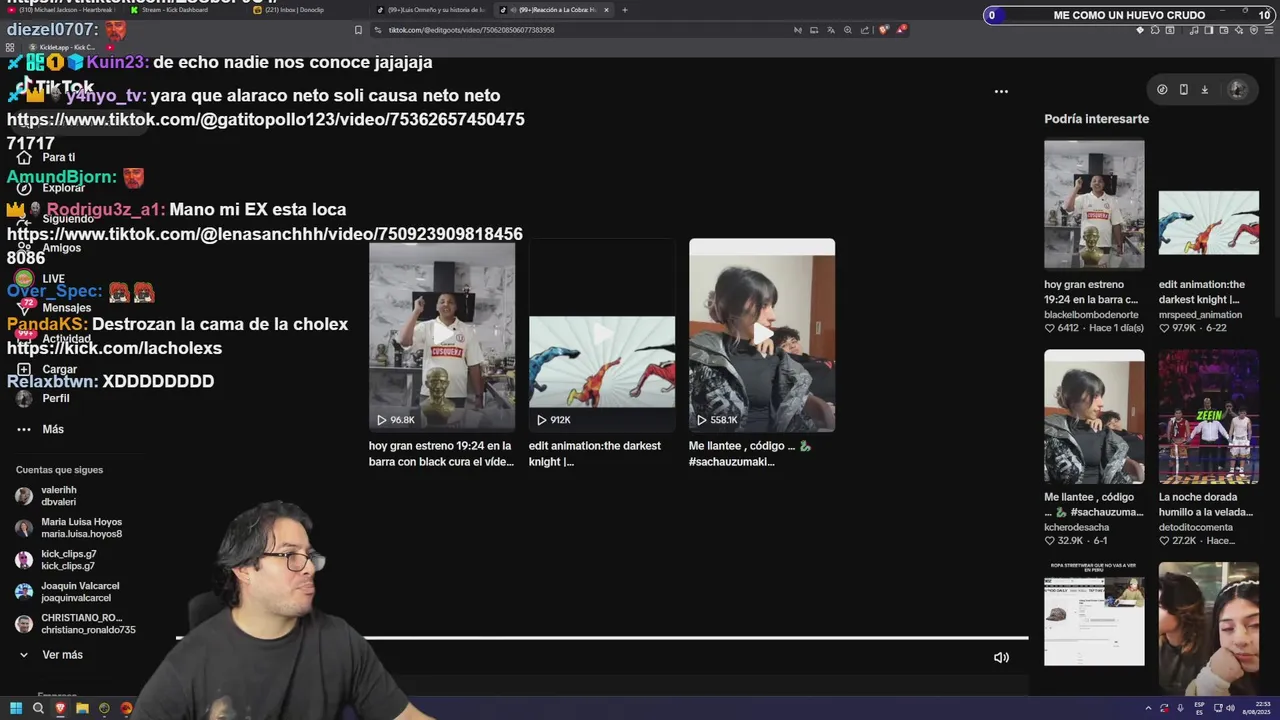
Task: Click Brave shields icon in address bar
Action: click(x=884, y=30)
